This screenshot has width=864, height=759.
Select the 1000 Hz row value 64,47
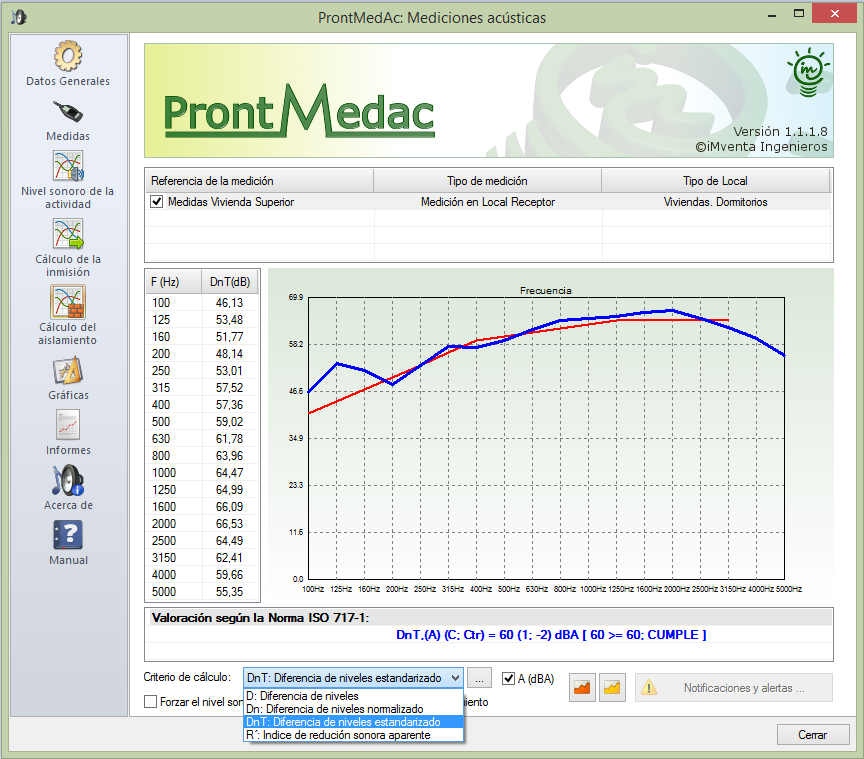[x=229, y=473]
